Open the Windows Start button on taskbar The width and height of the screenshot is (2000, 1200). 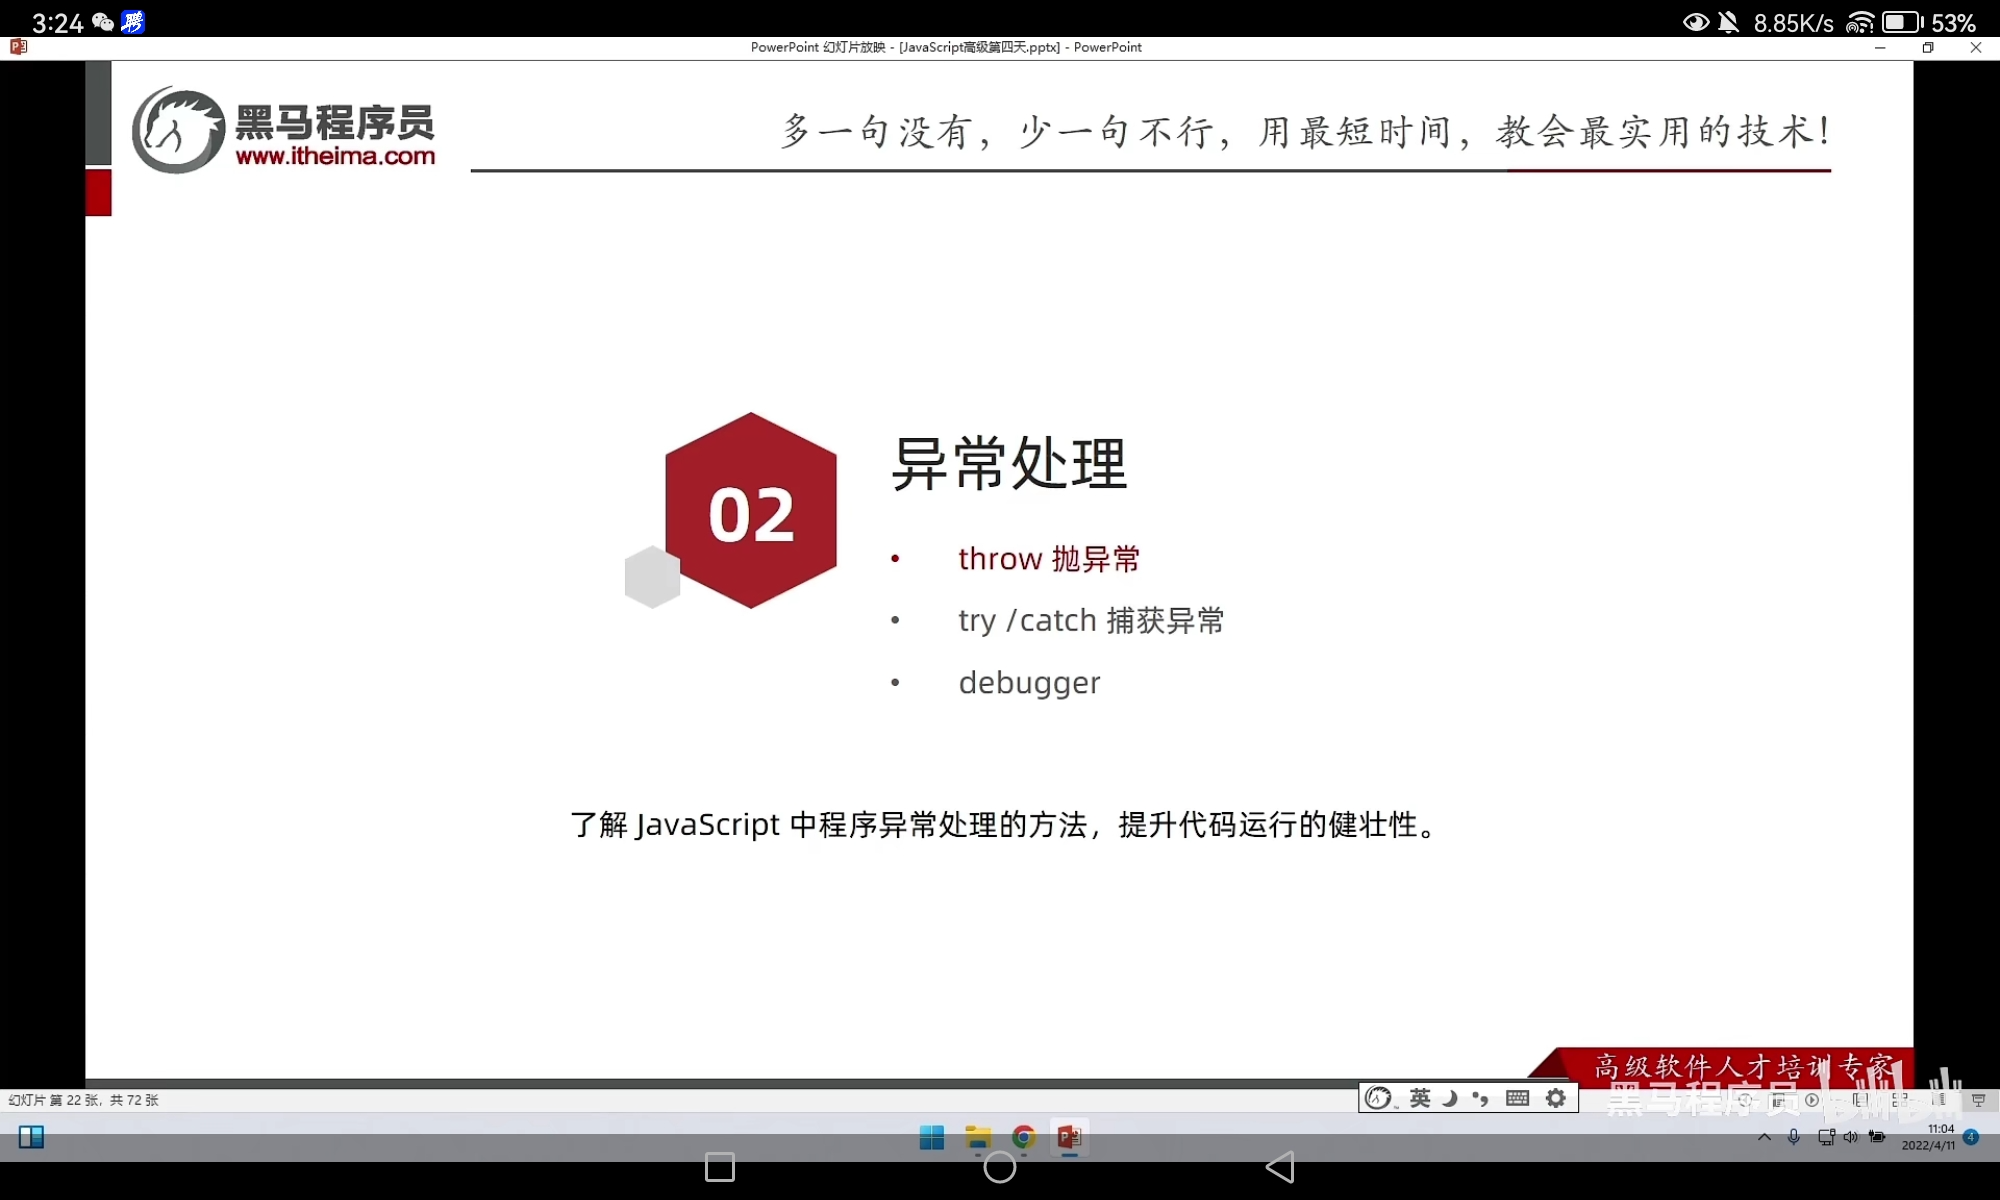coord(931,1137)
